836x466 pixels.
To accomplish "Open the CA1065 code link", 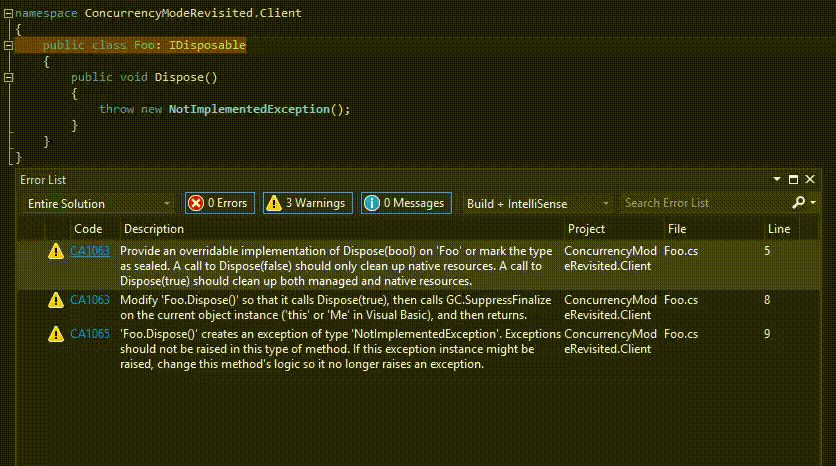I will point(90,334).
